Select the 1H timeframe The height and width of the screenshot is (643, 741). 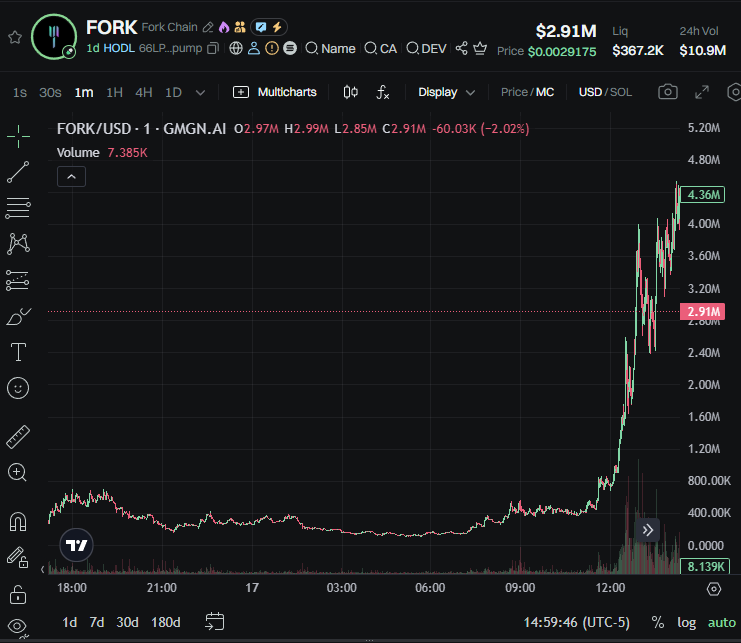114,93
